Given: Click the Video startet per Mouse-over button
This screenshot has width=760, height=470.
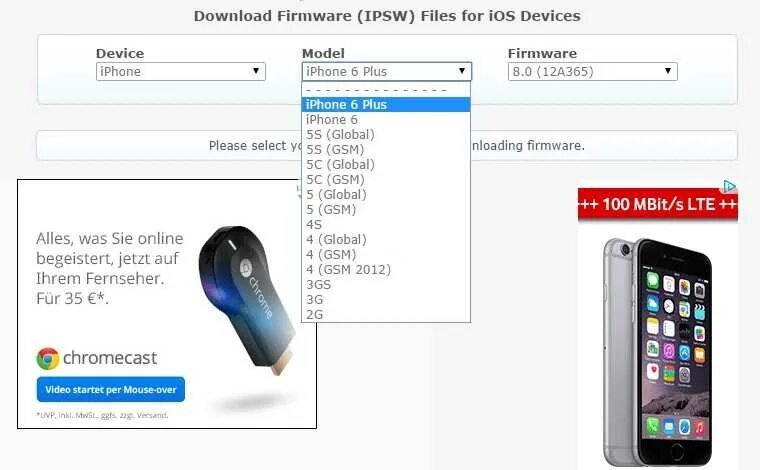Looking at the screenshot, I should click(111, 390).
